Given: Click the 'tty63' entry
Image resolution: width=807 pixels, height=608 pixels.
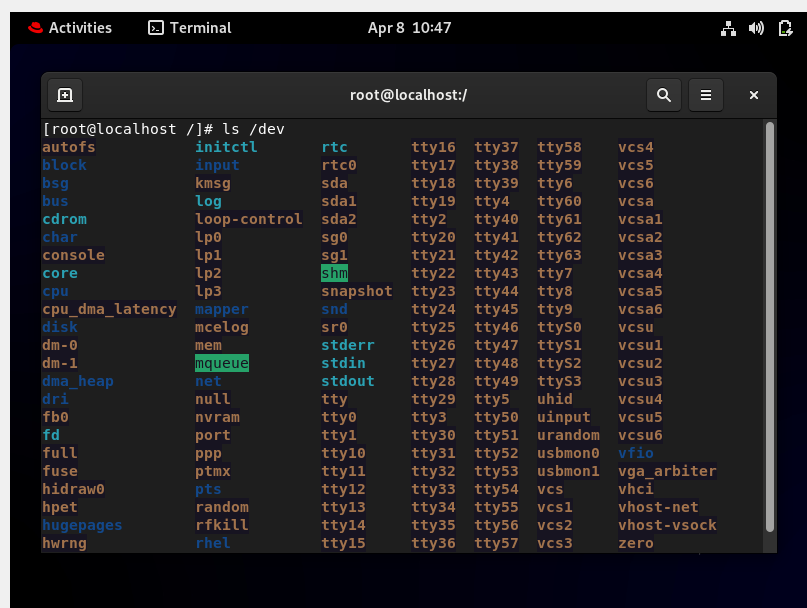Looking at the screenshot, I should tap(559, 255).
